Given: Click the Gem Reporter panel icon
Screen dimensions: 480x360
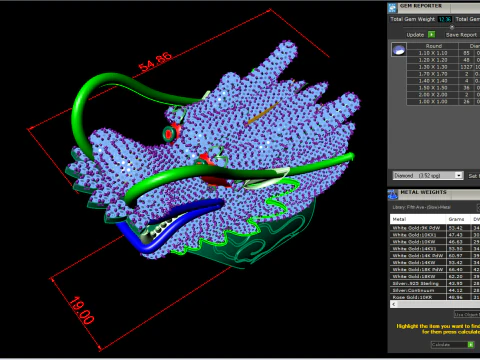Looking at the screenshot, I should 392,7.
